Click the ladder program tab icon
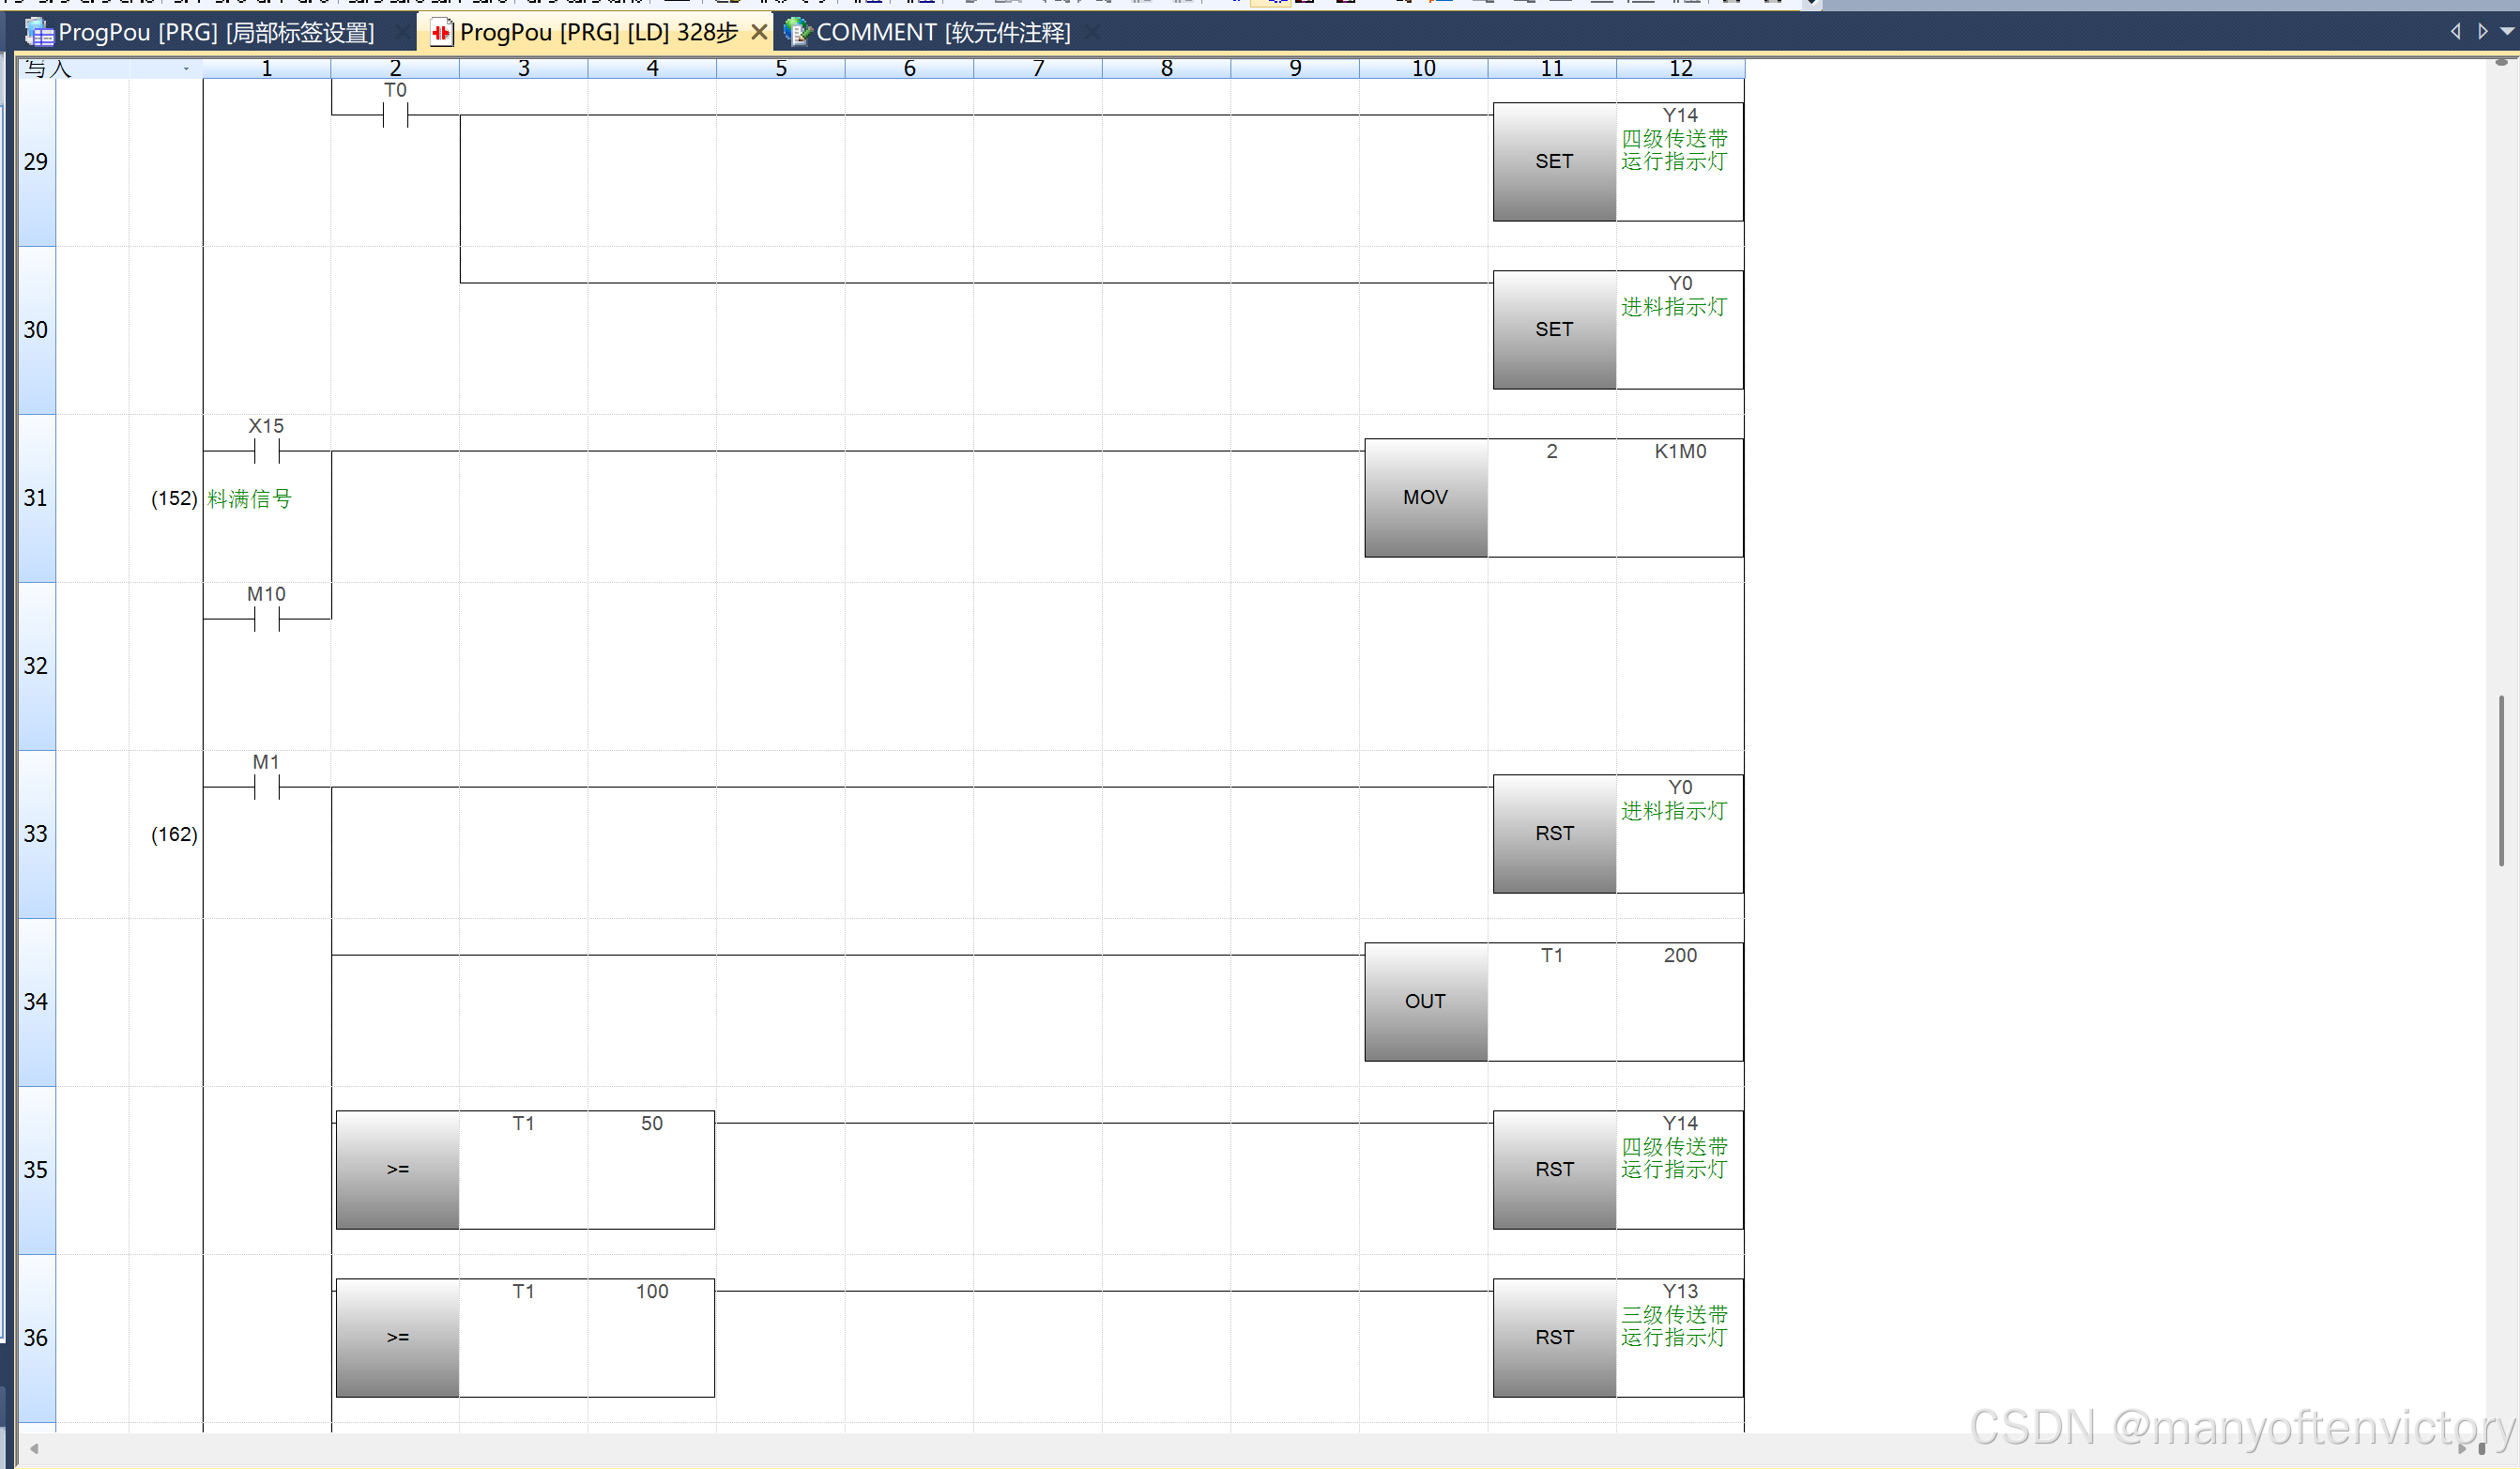The height and width of the screenshot is (1469, 2520). click(441, 32)
